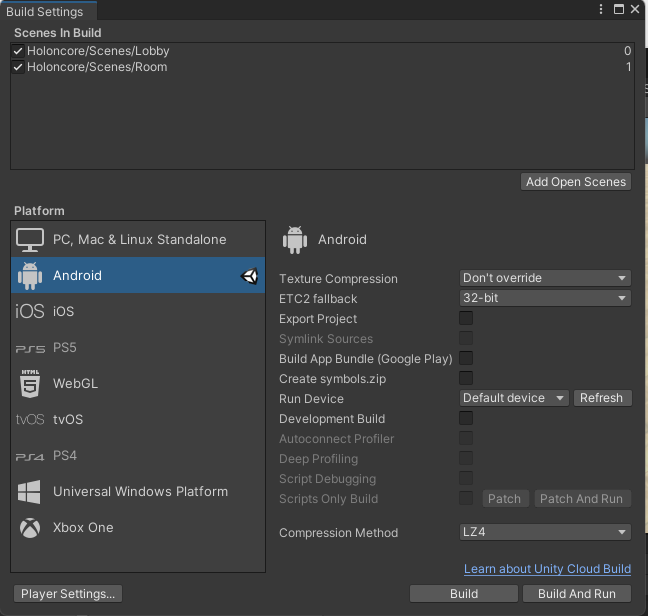Open the Compression Method dropdown
The image size is (648, 616).
[545, 532]
